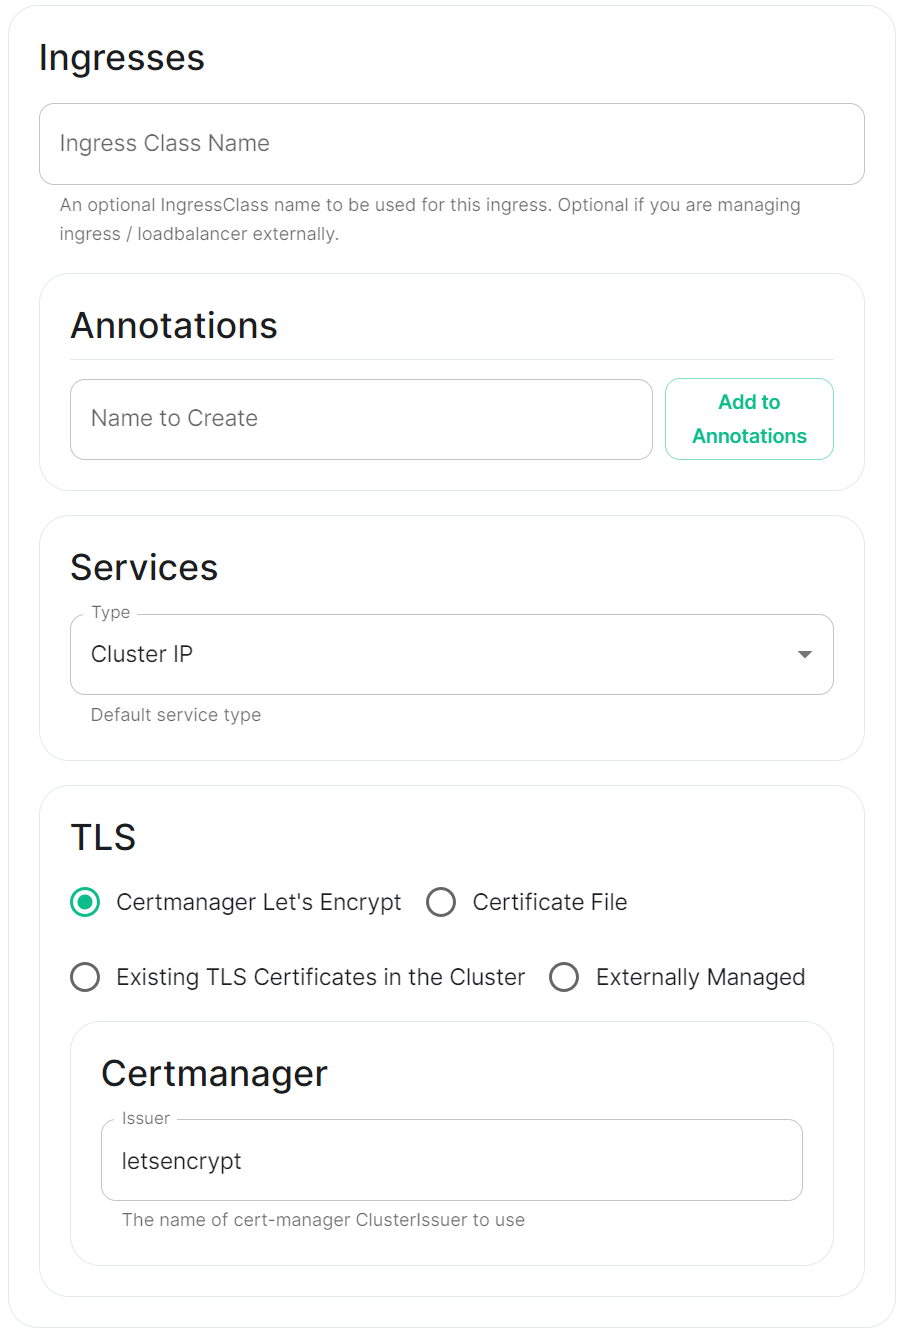Click the 'Externally Managed' label text
Screen dimensions: 907x1338
coord(700,977)
